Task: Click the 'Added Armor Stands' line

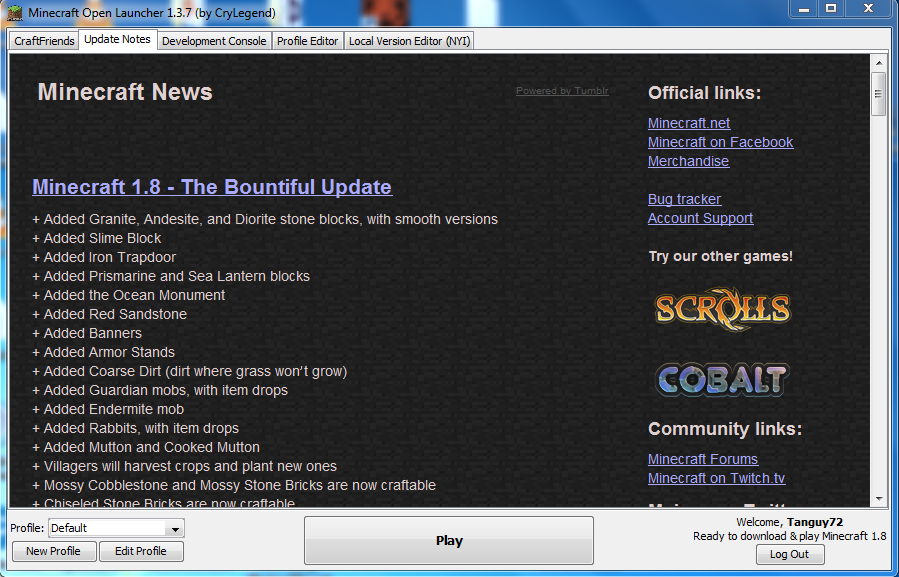Action: pyautogui.click(x=104, y=352)
